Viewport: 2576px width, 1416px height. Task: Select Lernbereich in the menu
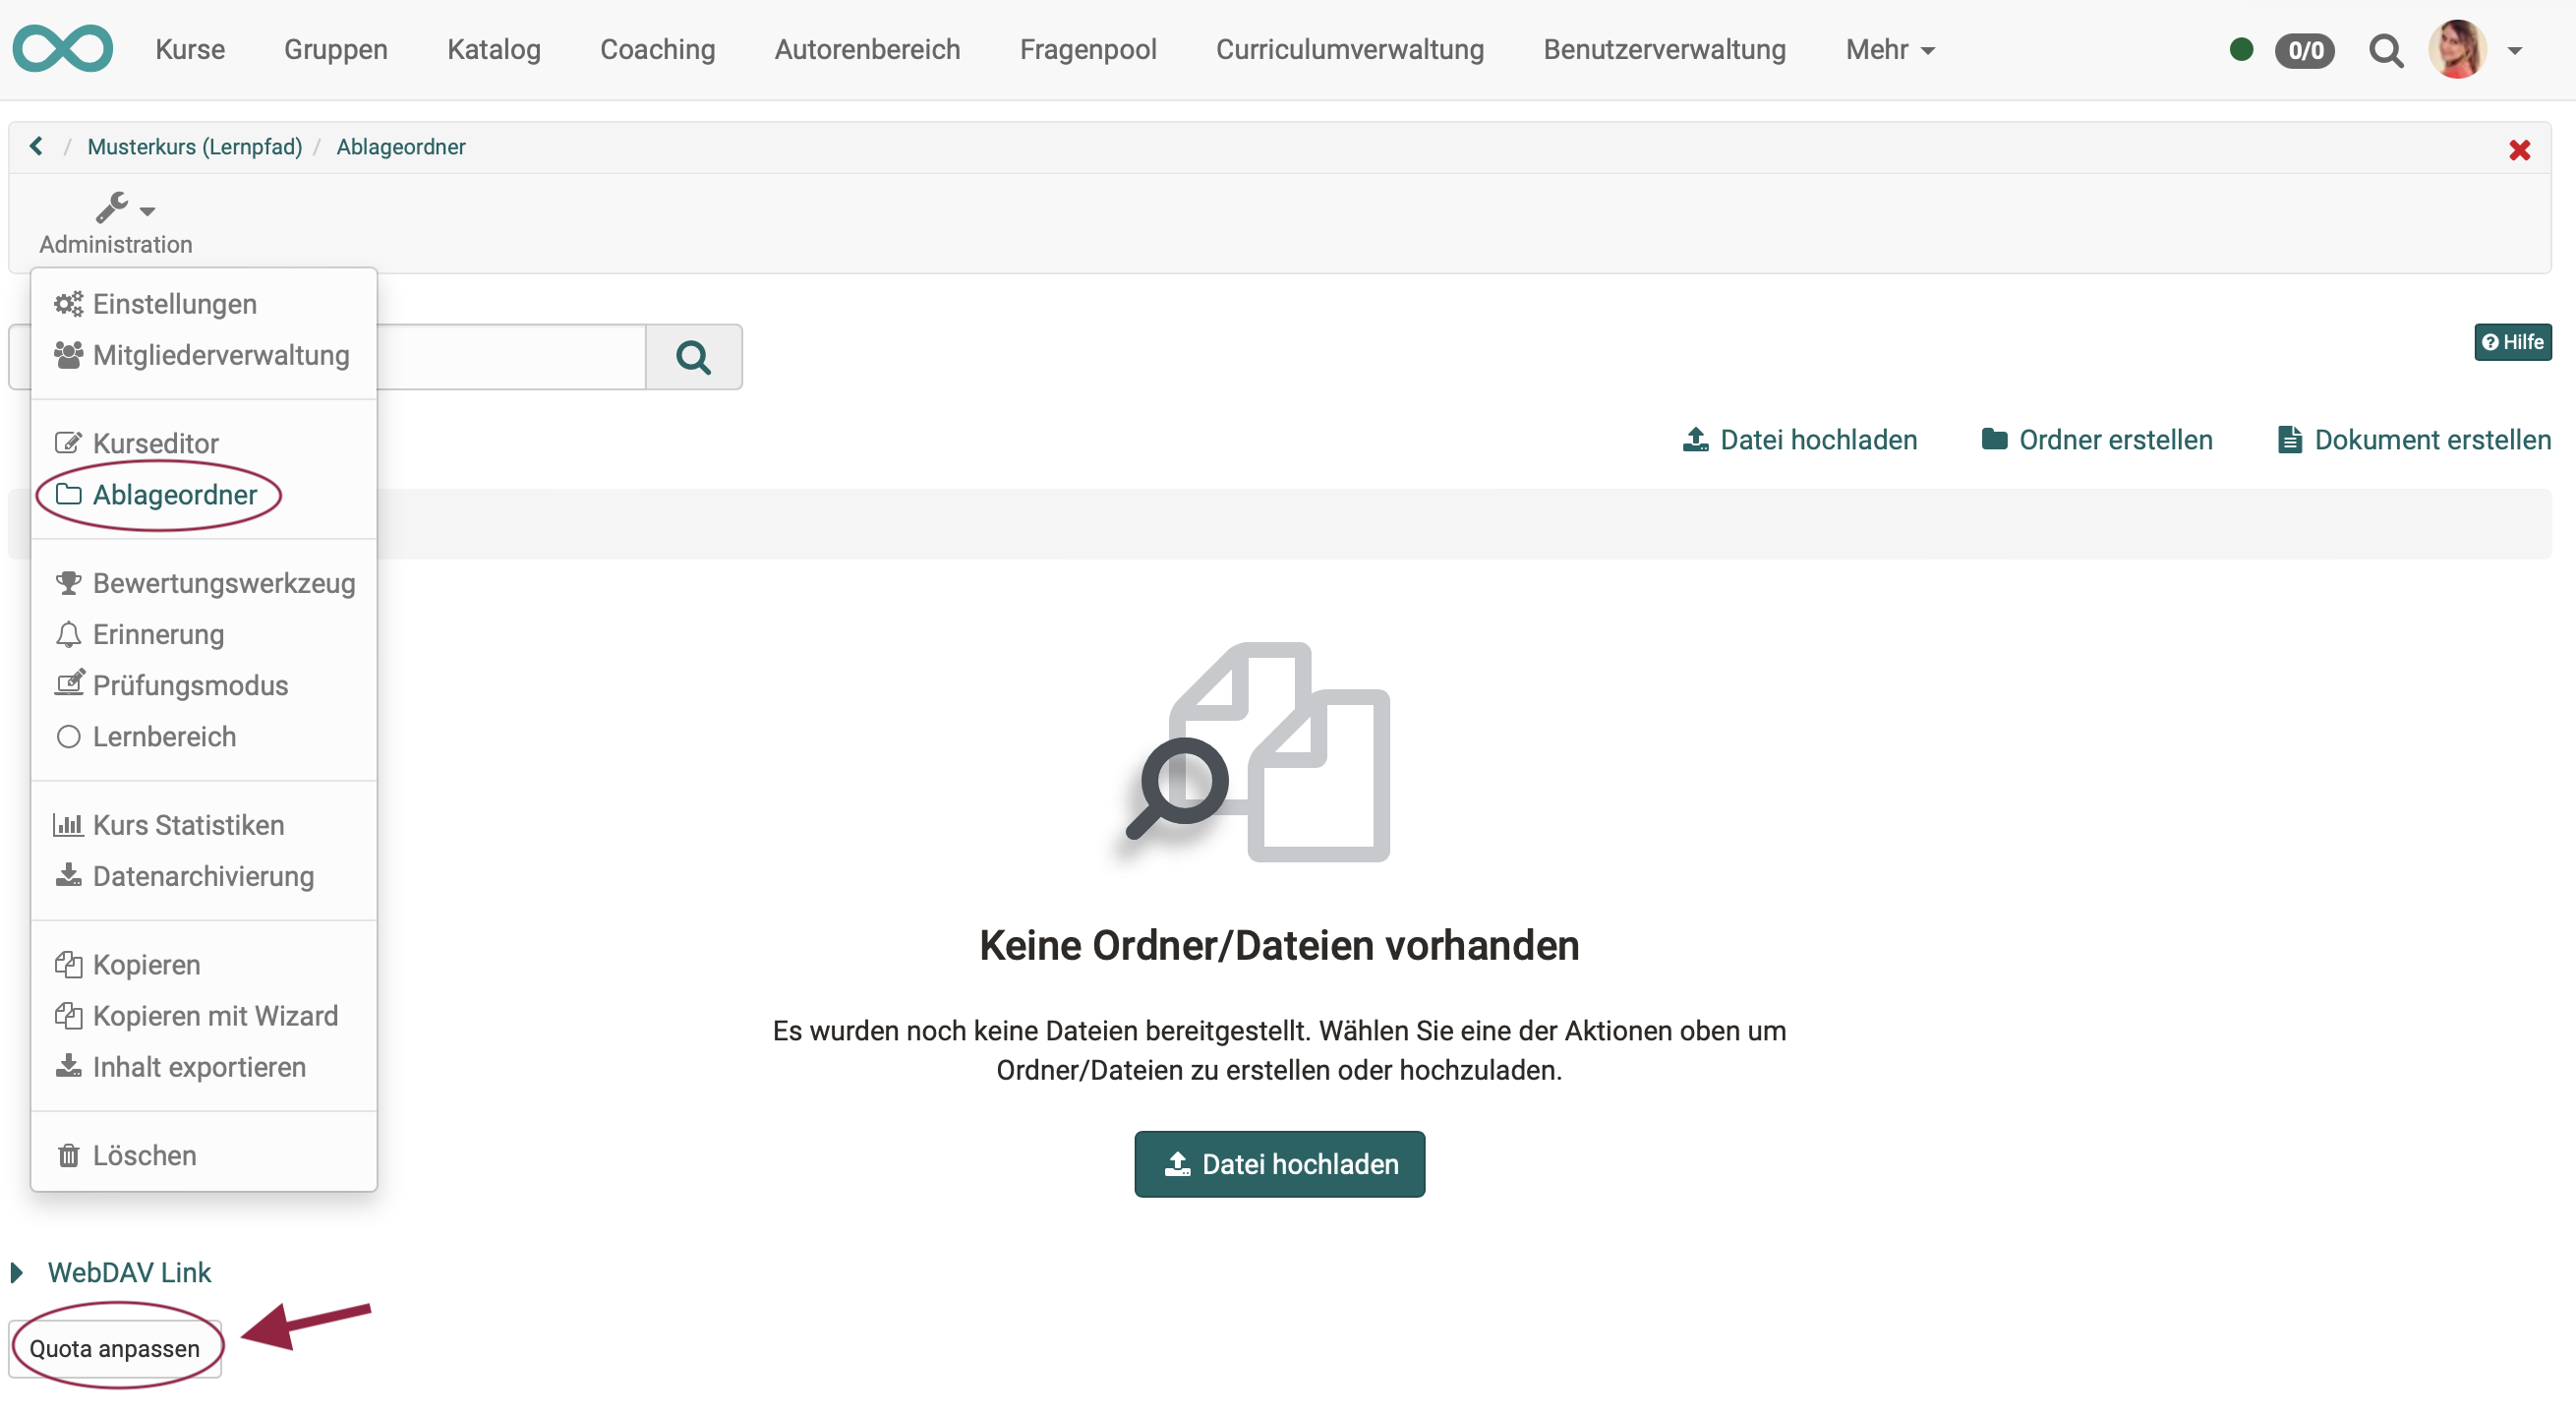click(164, 737)
